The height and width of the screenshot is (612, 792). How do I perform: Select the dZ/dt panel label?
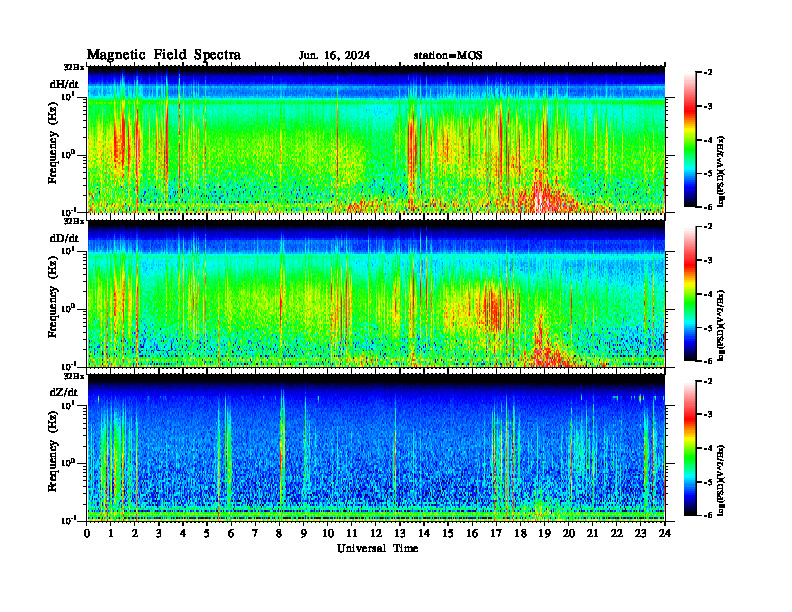click(x=64, y=392)
